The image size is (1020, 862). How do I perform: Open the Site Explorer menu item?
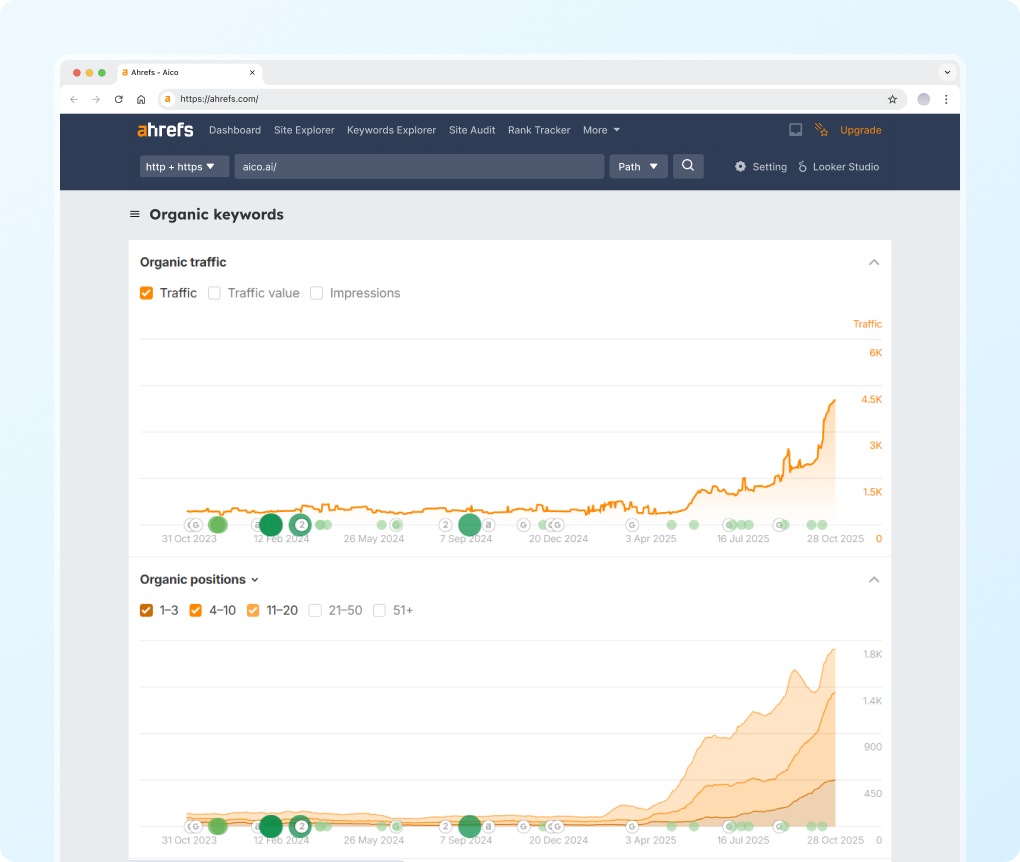303,130
